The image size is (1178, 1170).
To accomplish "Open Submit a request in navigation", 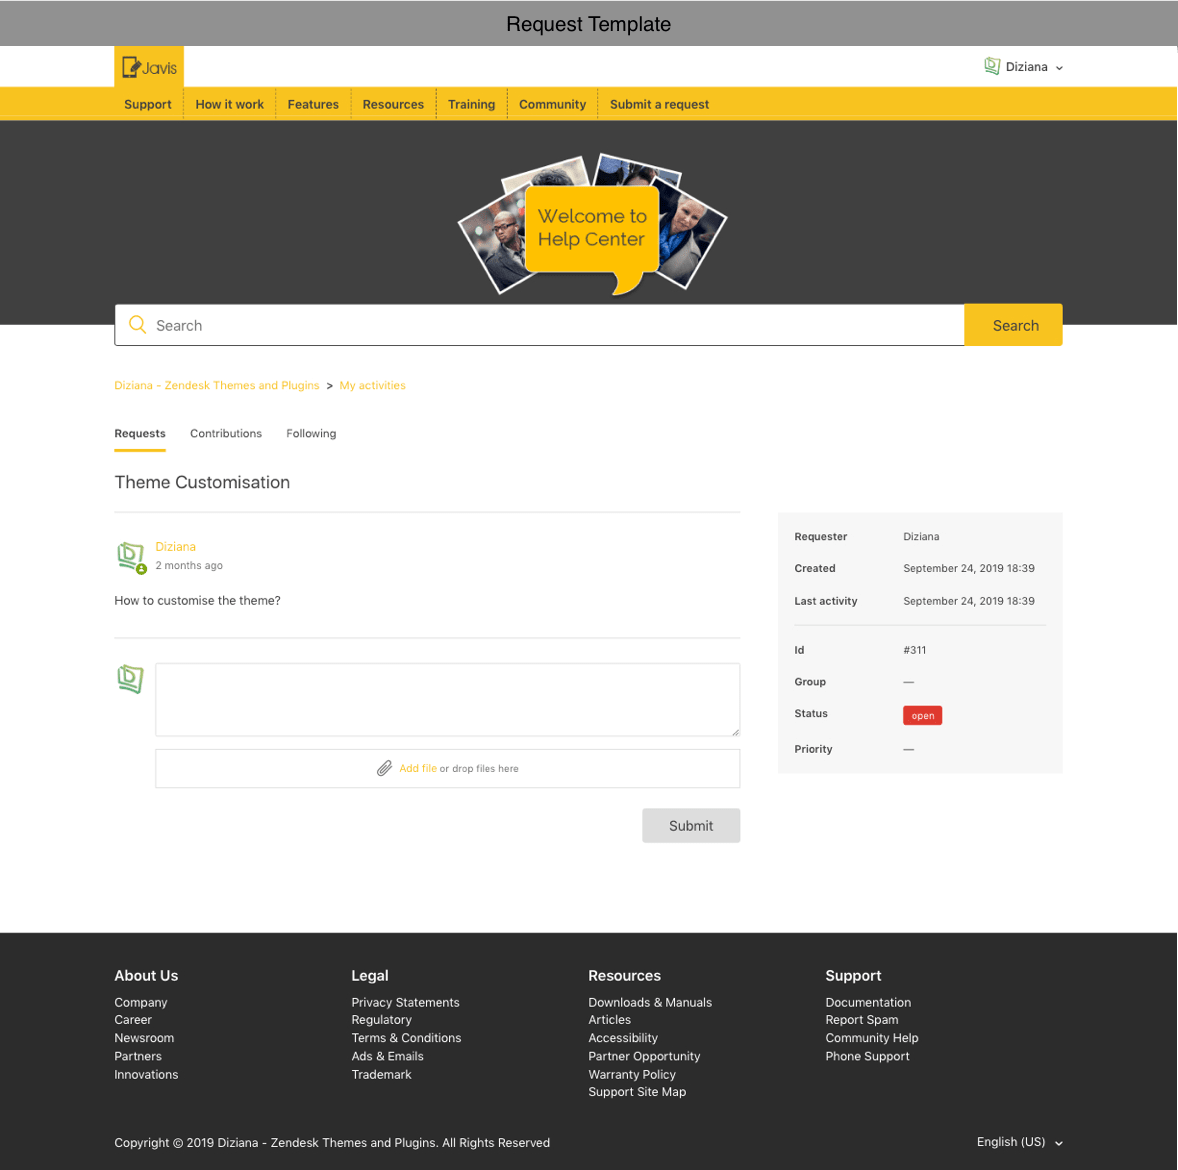I will tap(659, 104).
